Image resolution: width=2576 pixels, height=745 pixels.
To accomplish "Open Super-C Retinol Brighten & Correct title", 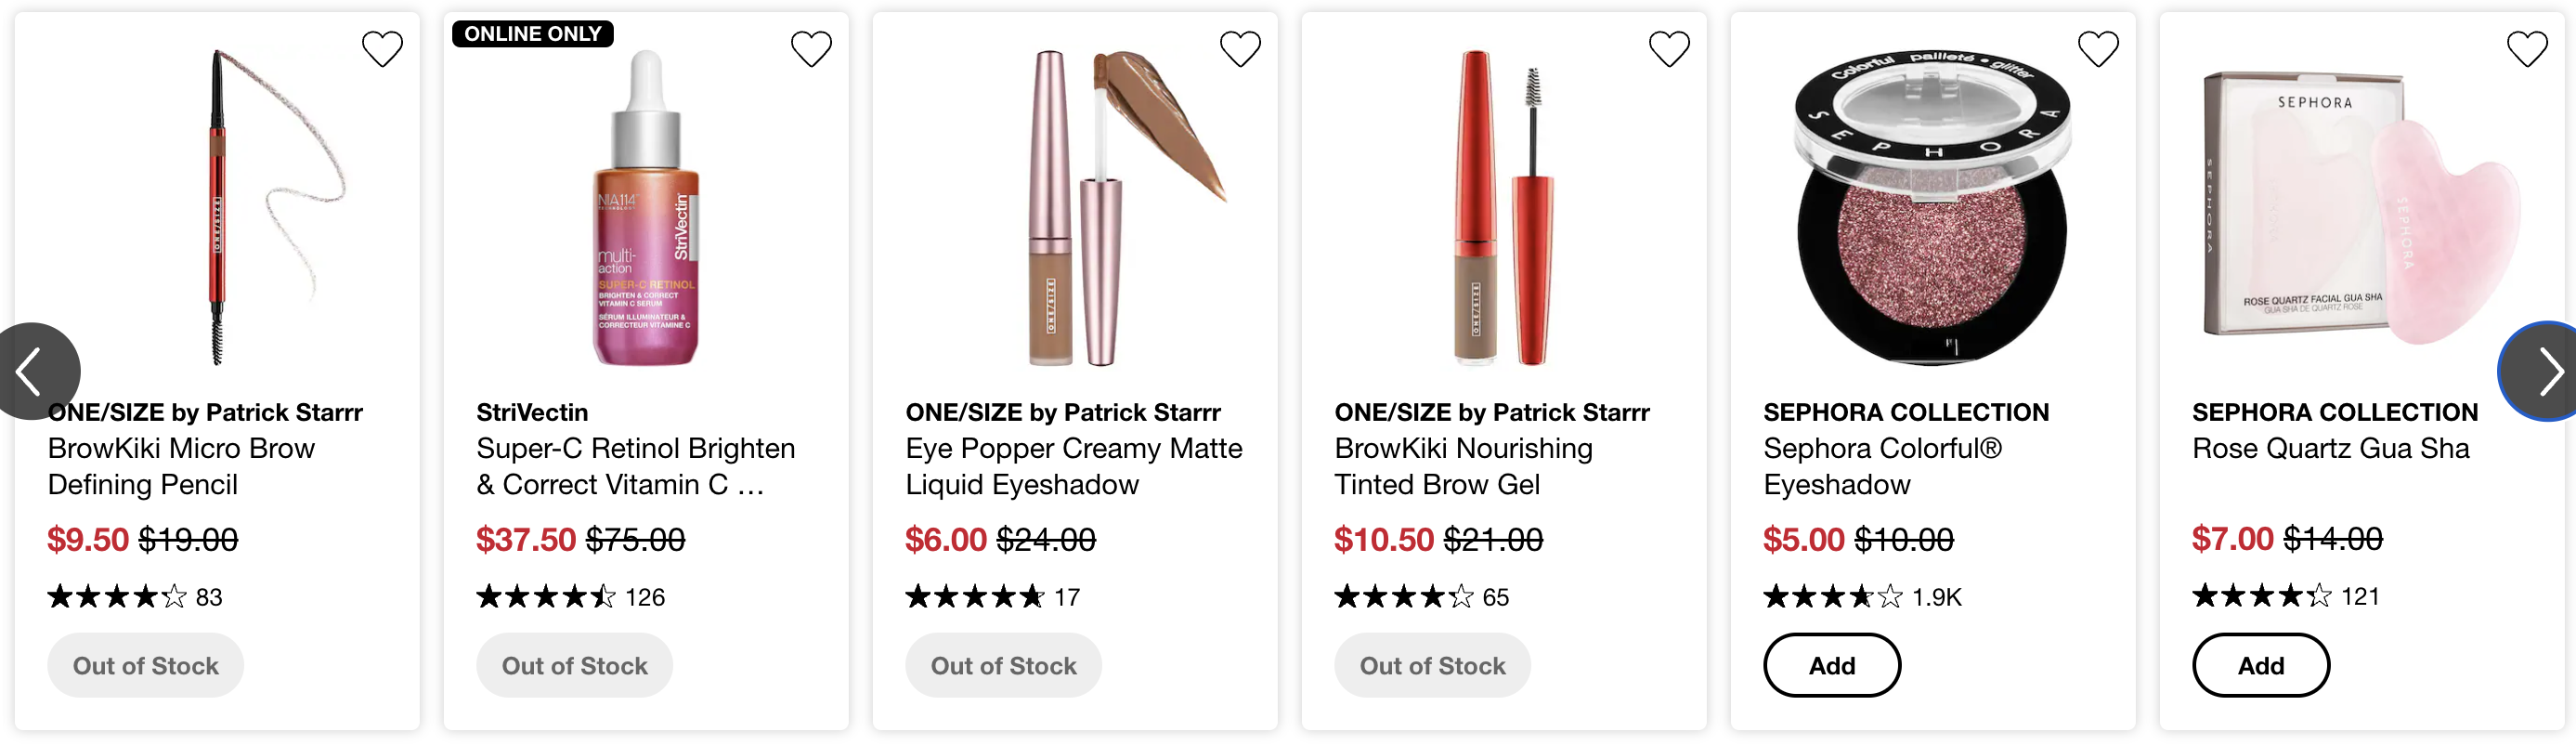I will (636, 467).
